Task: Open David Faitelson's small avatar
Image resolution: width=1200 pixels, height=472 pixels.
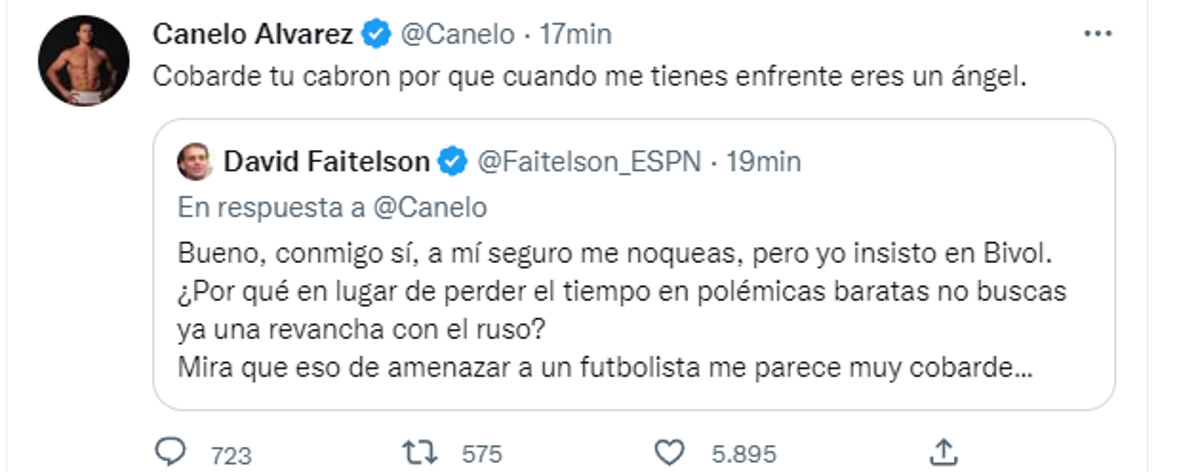Action: 196,161
